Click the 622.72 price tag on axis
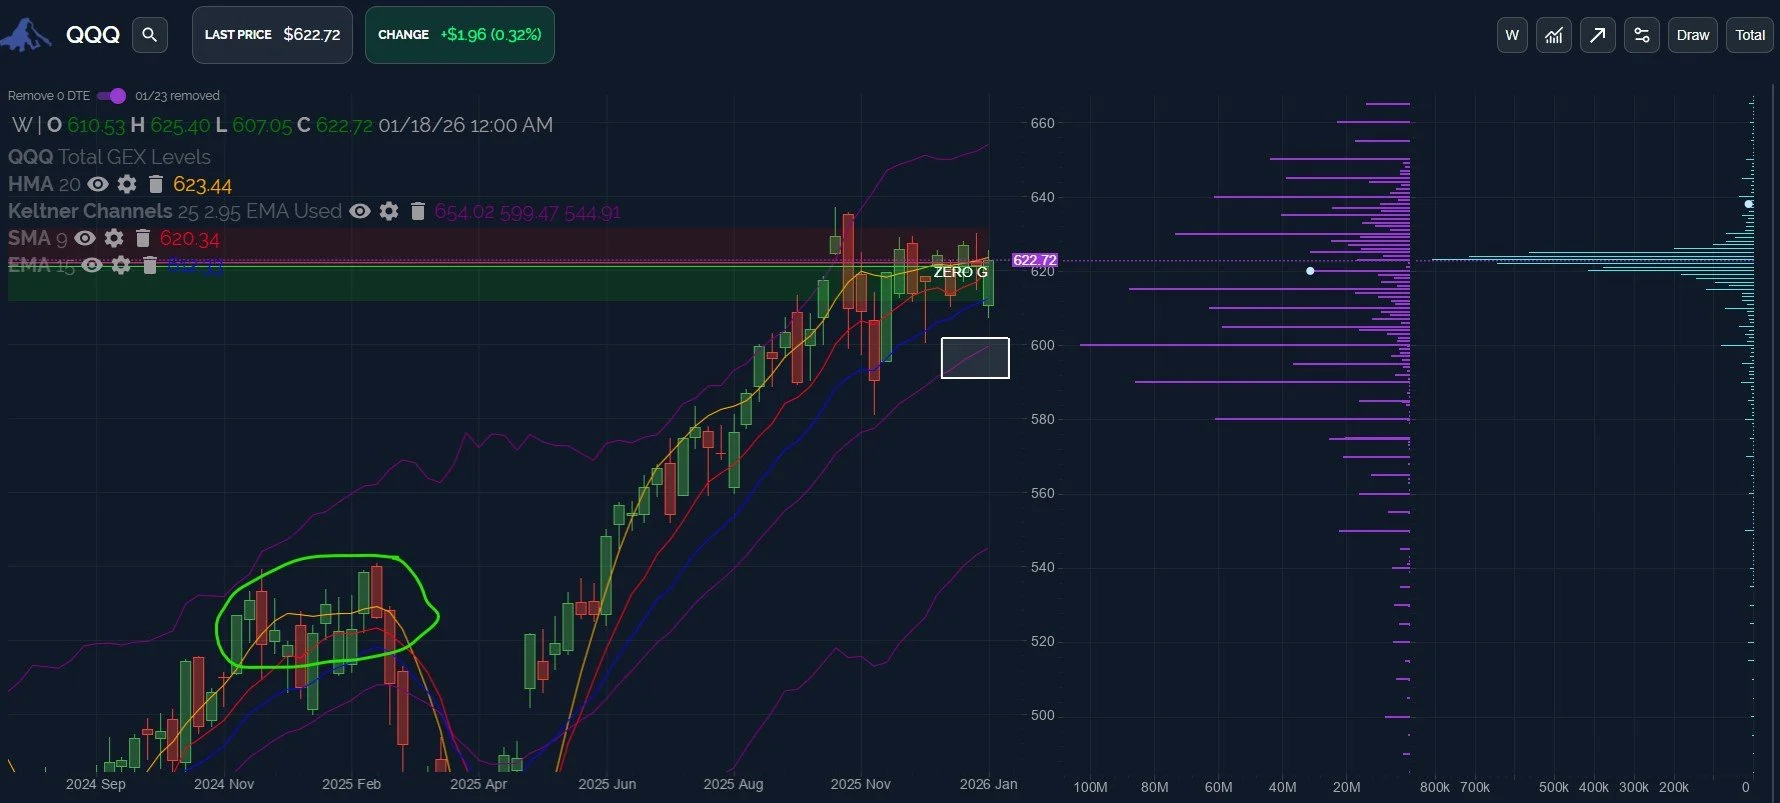Viewport: 1780px width, 803px height. [1035, 260]
